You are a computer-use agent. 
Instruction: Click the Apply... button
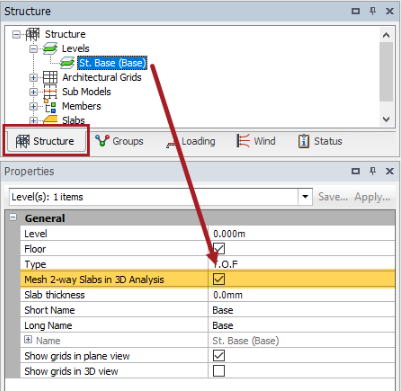tap(372, 197)
